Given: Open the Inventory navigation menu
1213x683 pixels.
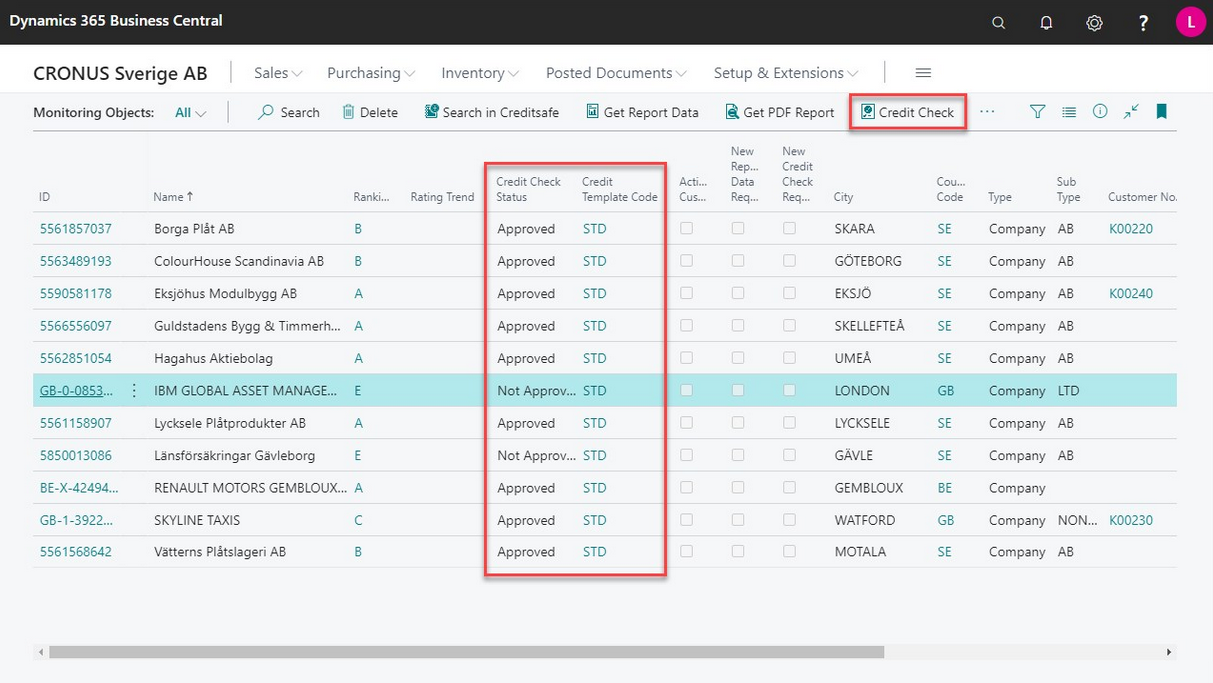Looking at the screenshot, I should pyautogui.click(x=480, y=73).
